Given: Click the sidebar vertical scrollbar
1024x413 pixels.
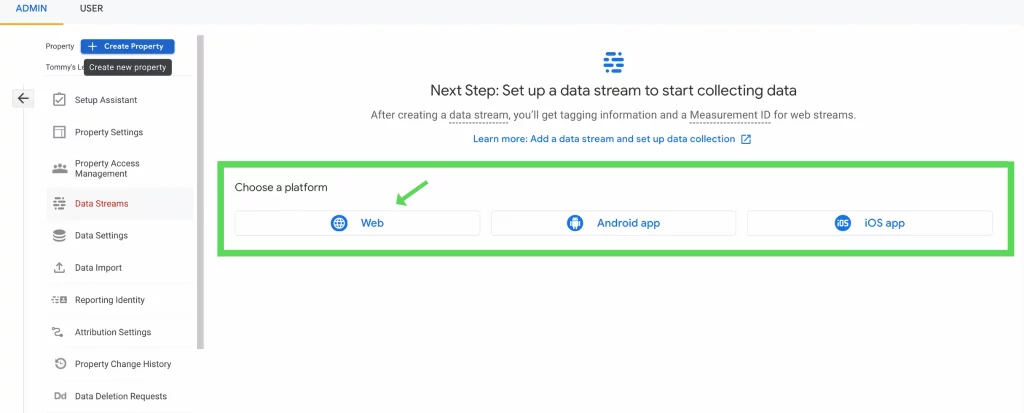Looking at the screenshot, I should click(x=200, y=192).
